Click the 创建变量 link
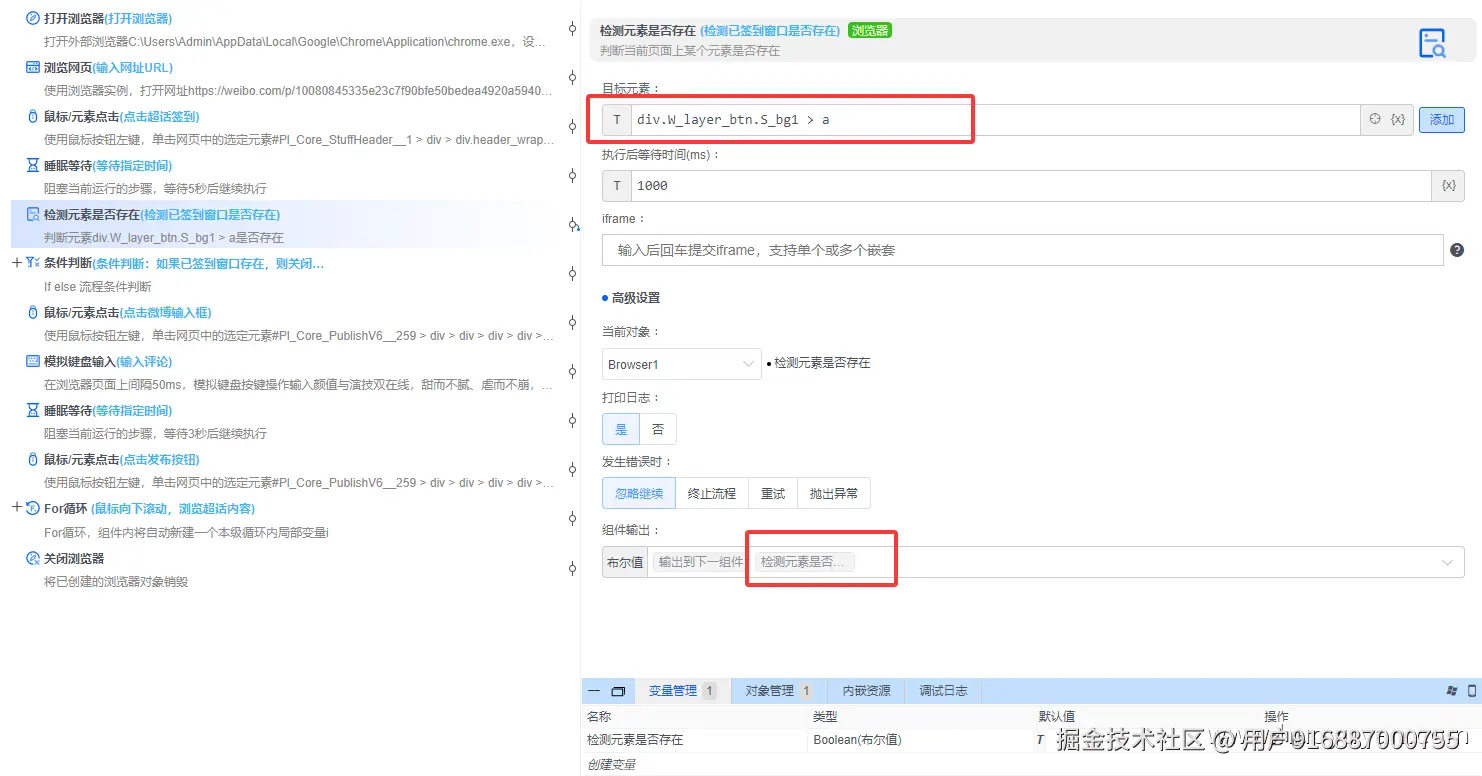Screen dimensions: 1482x776 pyautogui.click(x=611, y=765)
